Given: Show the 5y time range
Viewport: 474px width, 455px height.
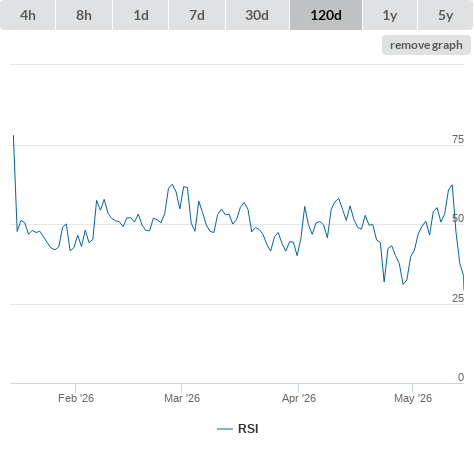Looking at the screenshot, I should click(x=445, y=15).
